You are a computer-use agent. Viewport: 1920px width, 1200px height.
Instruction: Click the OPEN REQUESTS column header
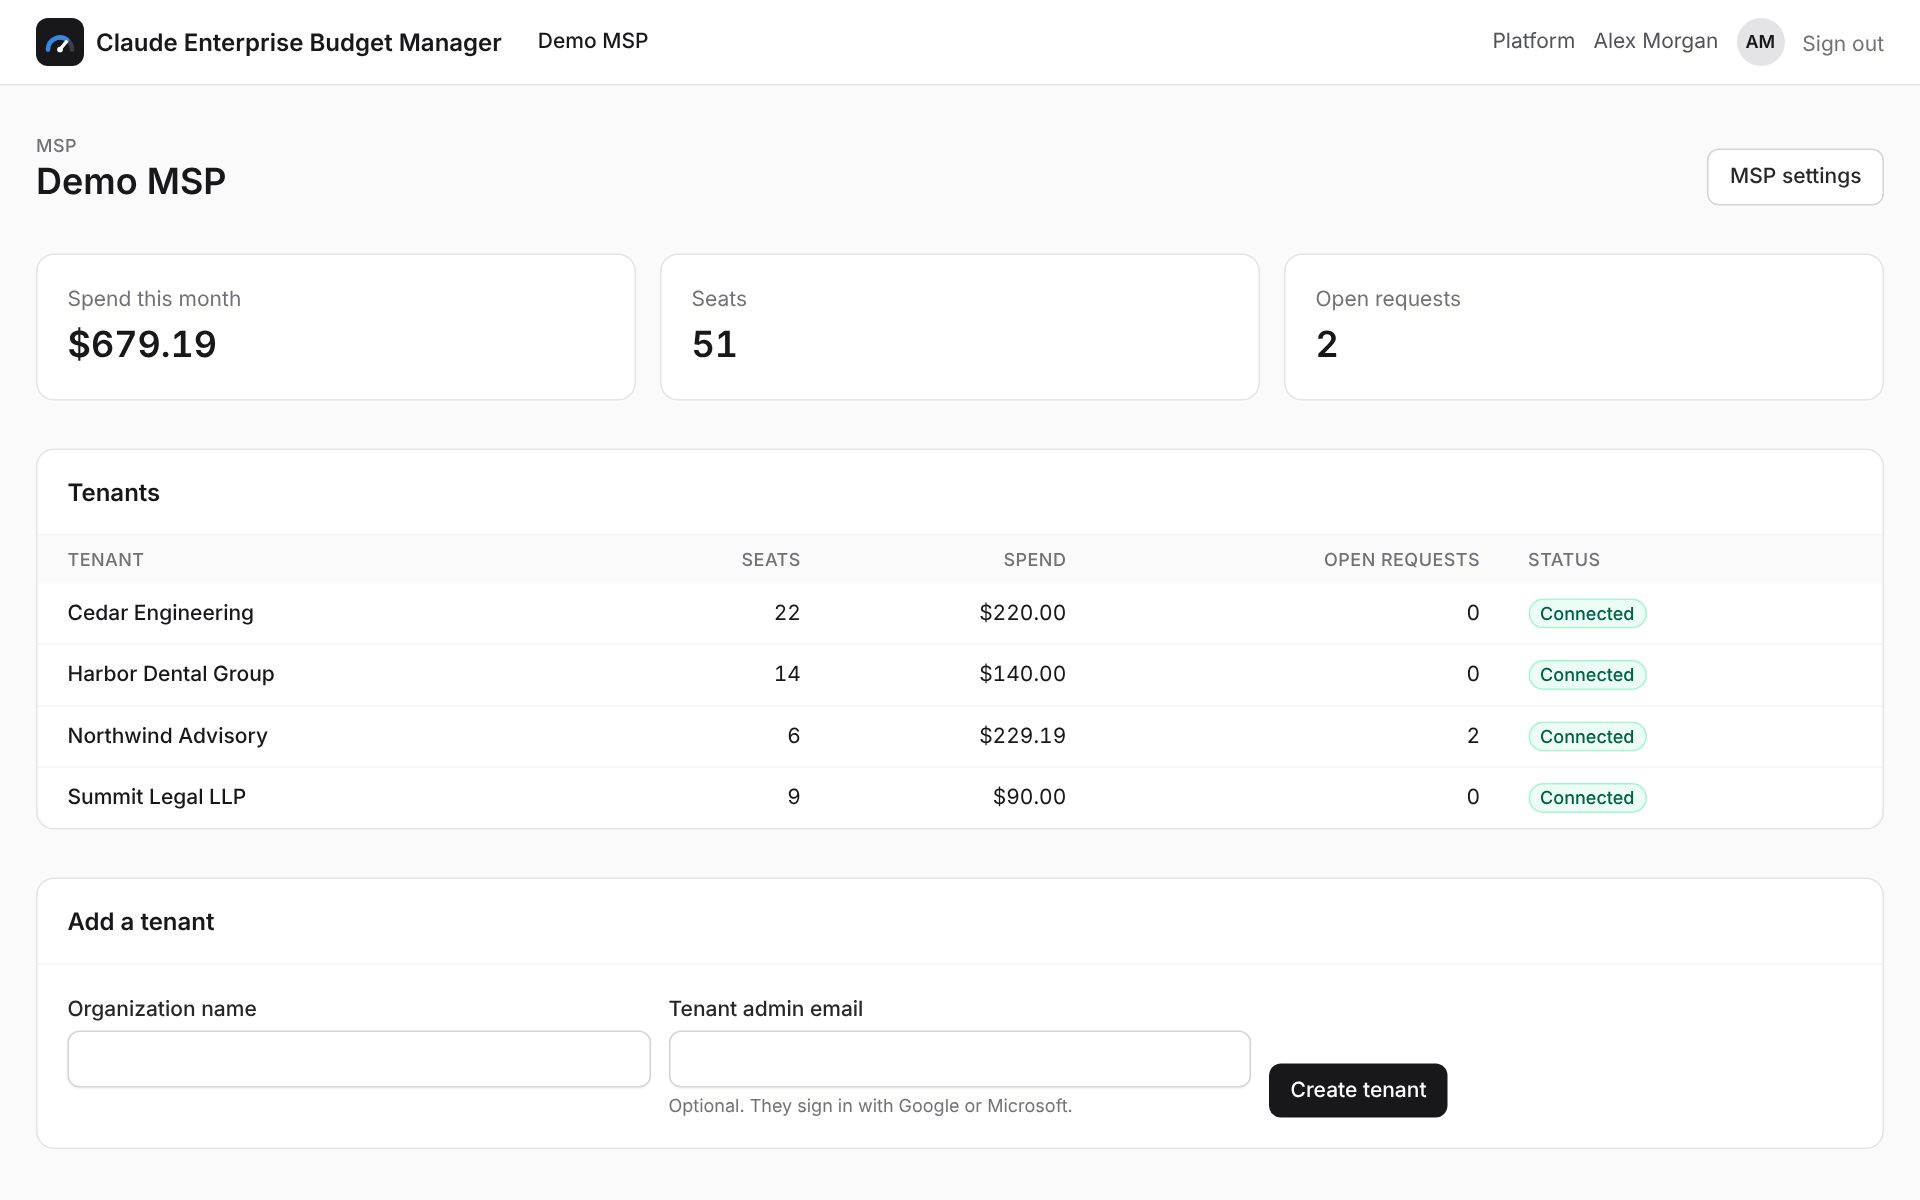tap(1401, 560)
